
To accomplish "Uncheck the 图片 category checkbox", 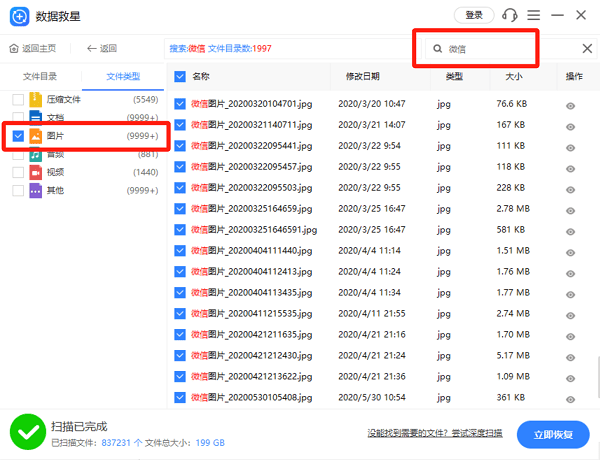I will pos(18,136).
